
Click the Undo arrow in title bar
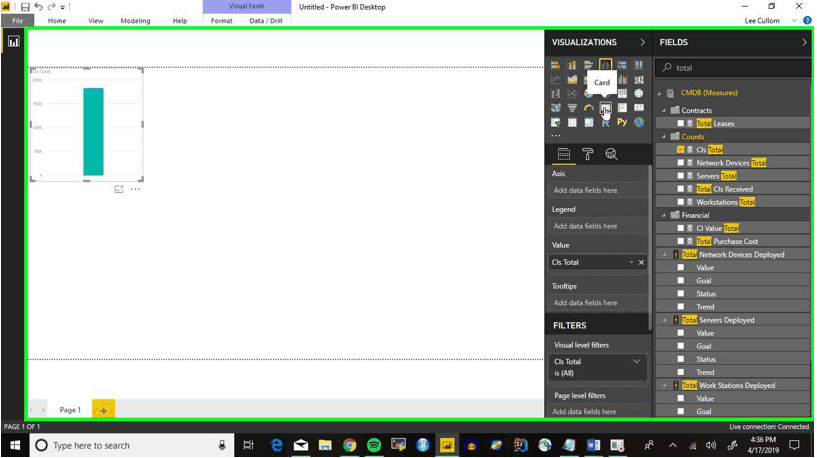point(39,7)
